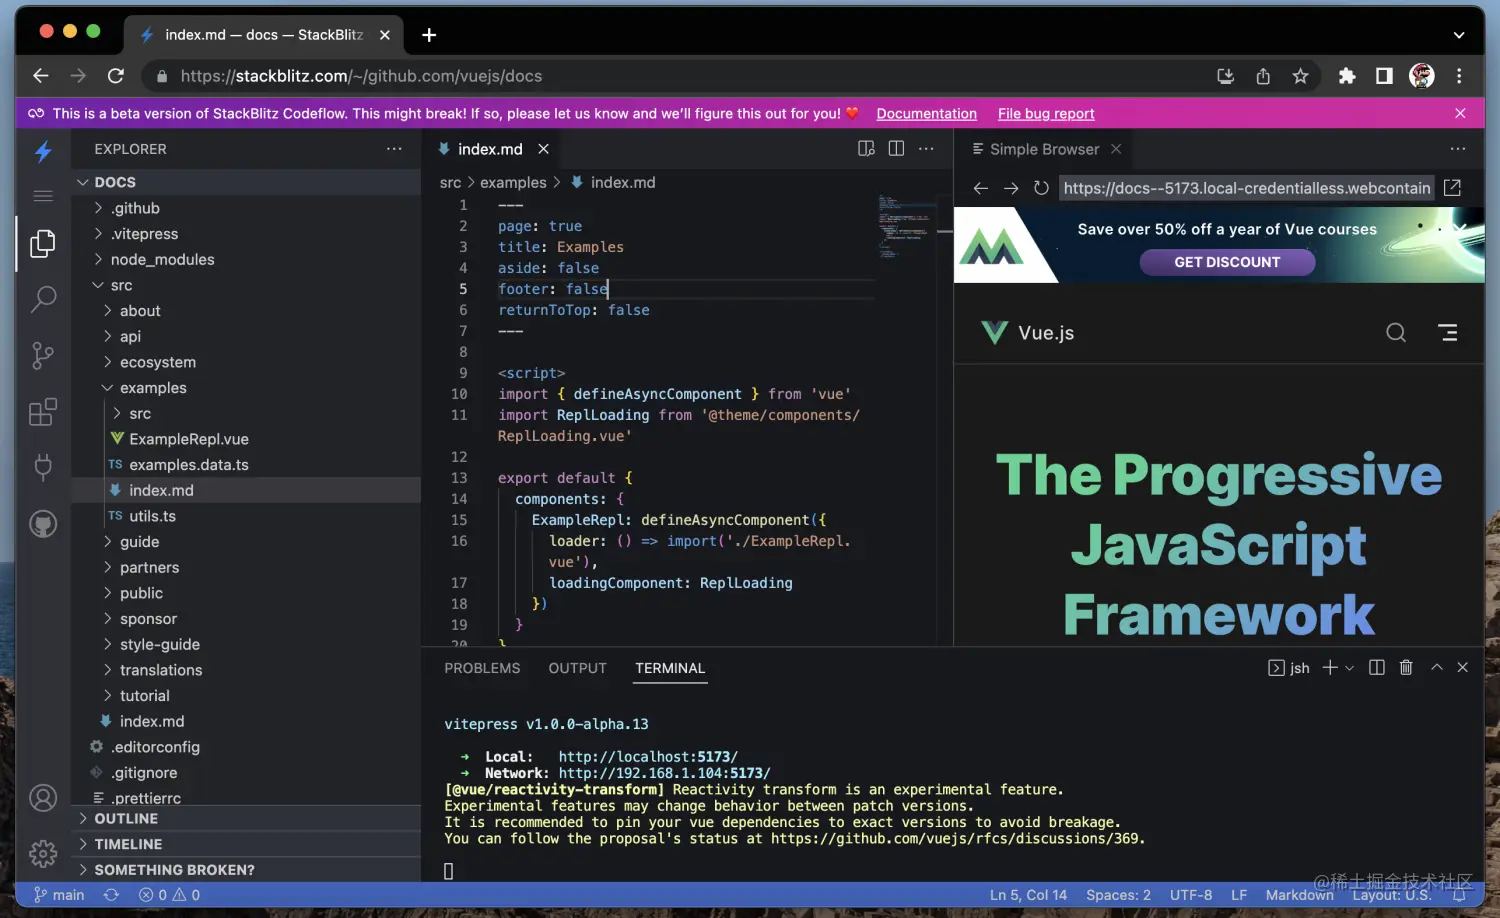Open the Chrome side panel icon
The width and height of the screenshot is (1500, 918).
click(x=1384, y=76)
